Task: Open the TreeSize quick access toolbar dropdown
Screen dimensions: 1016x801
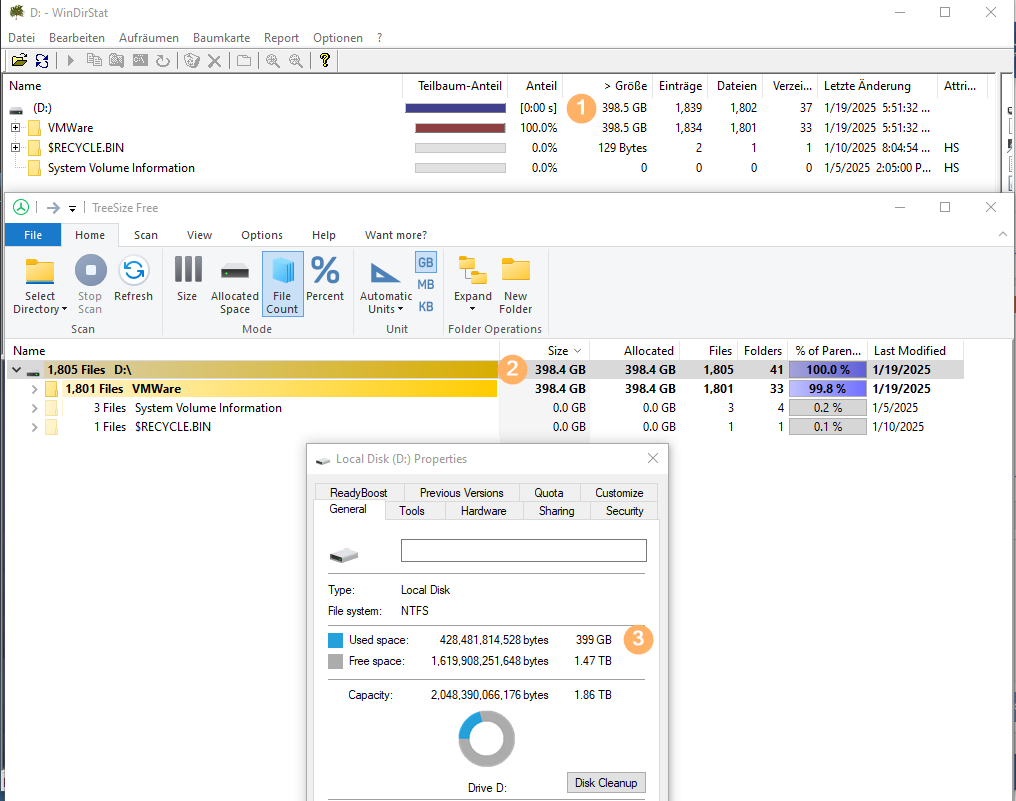Action: click(73, 209)
